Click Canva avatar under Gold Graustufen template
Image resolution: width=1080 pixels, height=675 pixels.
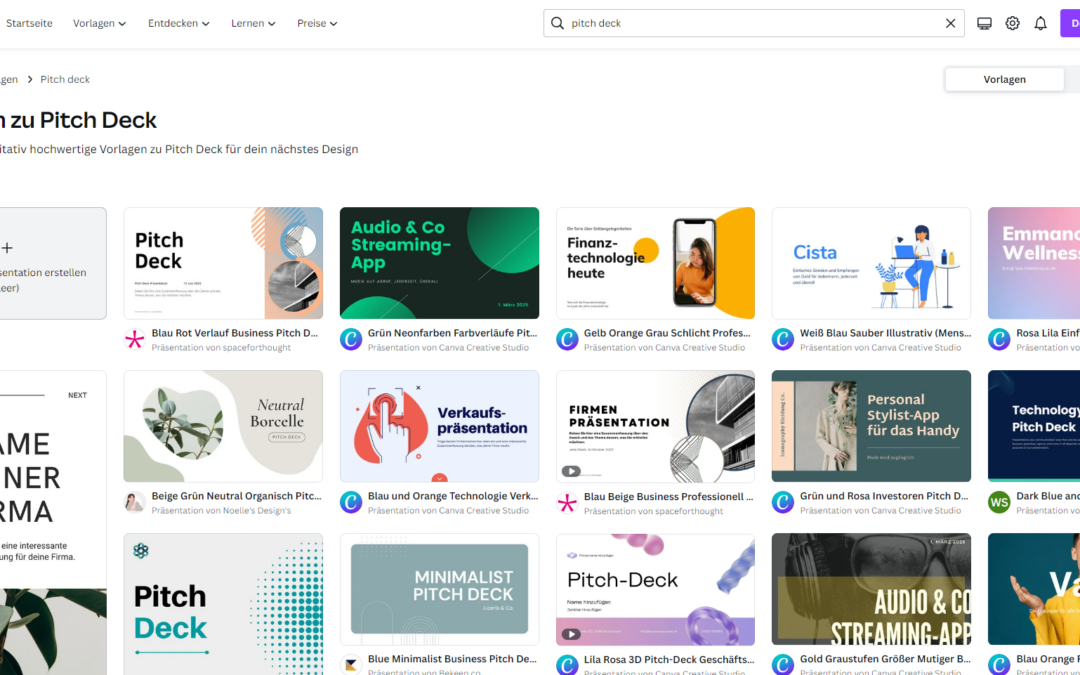coord(782,665)
